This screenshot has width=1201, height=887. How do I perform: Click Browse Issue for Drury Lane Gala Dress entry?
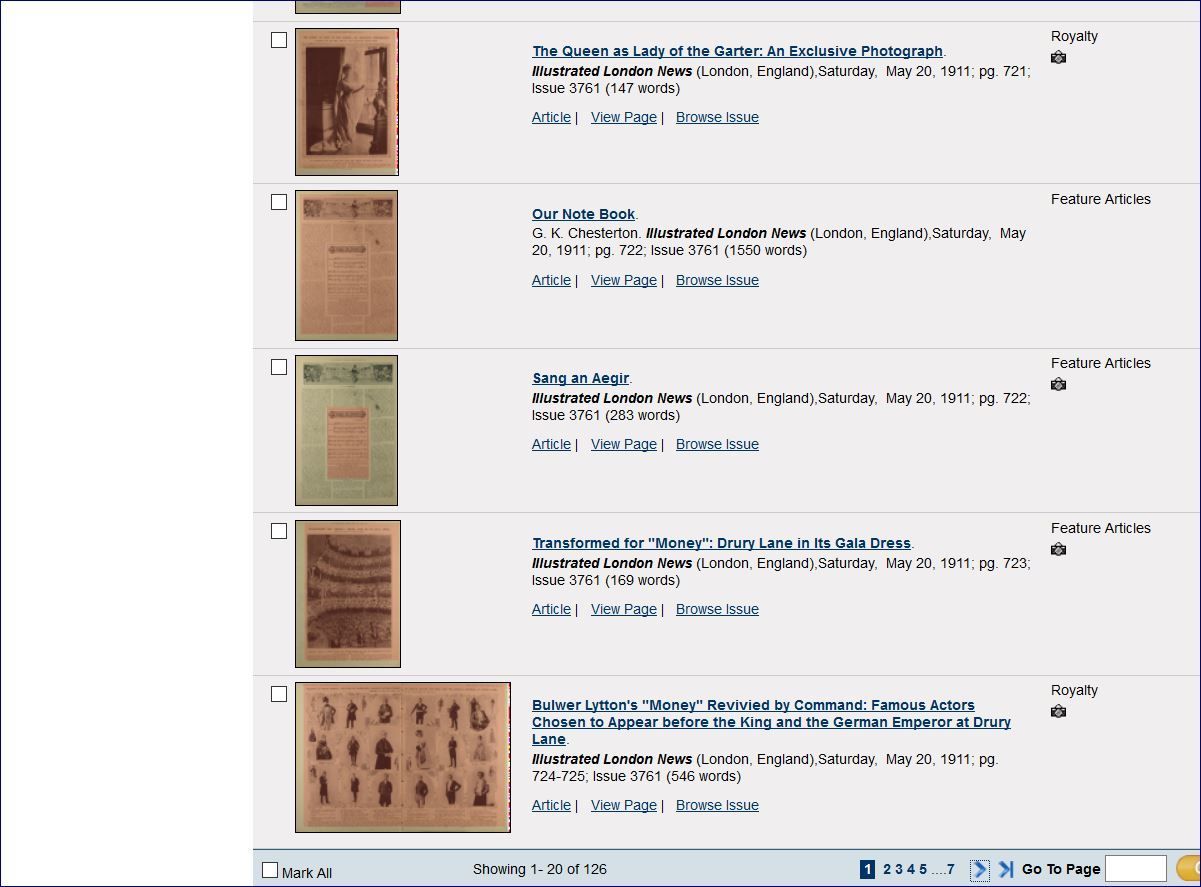(717, 609)
